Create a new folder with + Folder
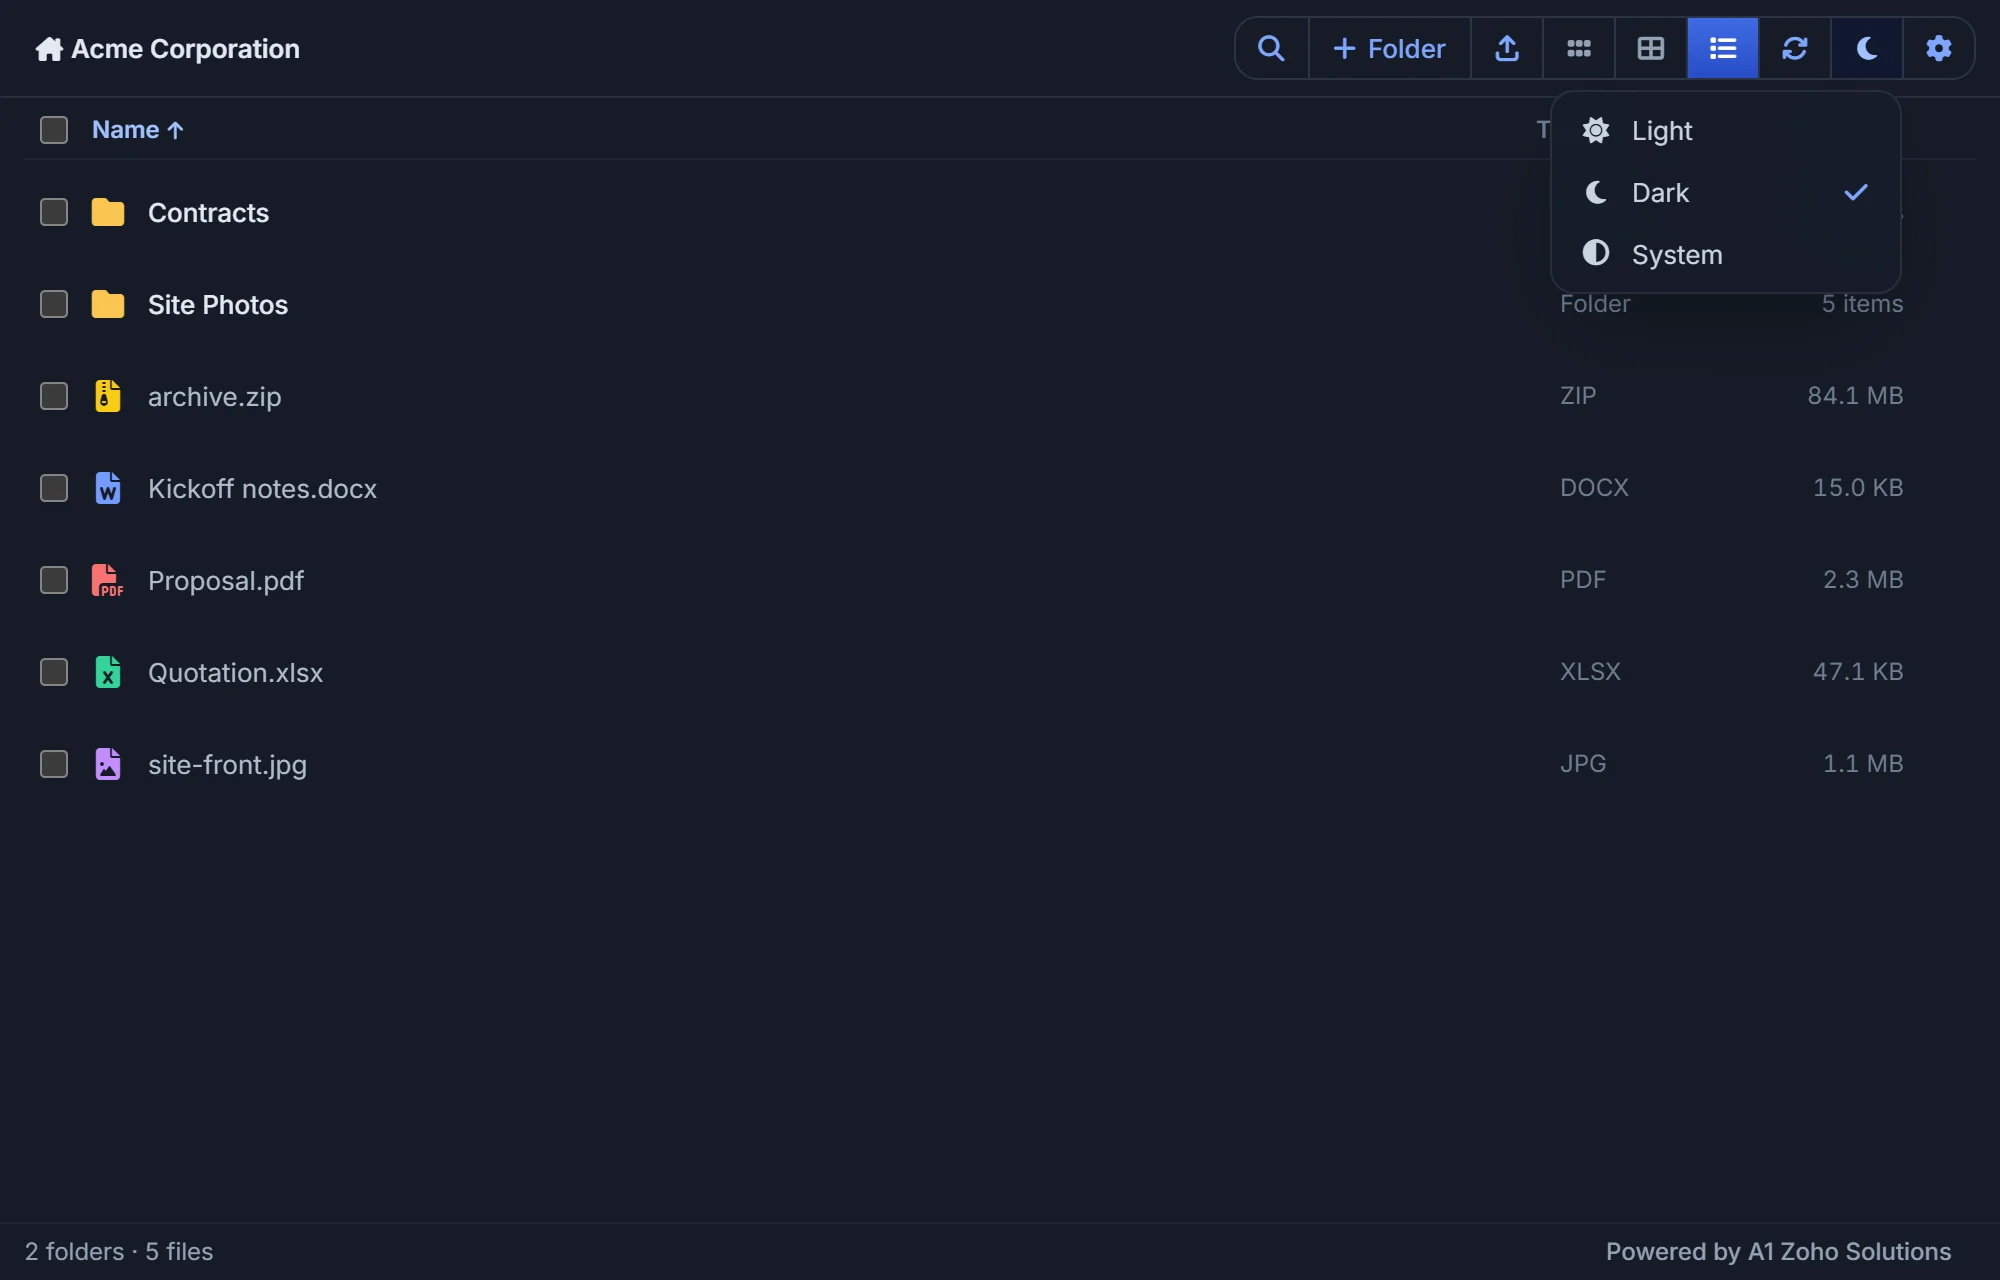The image size is (2000, 1280). (x=1389, y=48)
